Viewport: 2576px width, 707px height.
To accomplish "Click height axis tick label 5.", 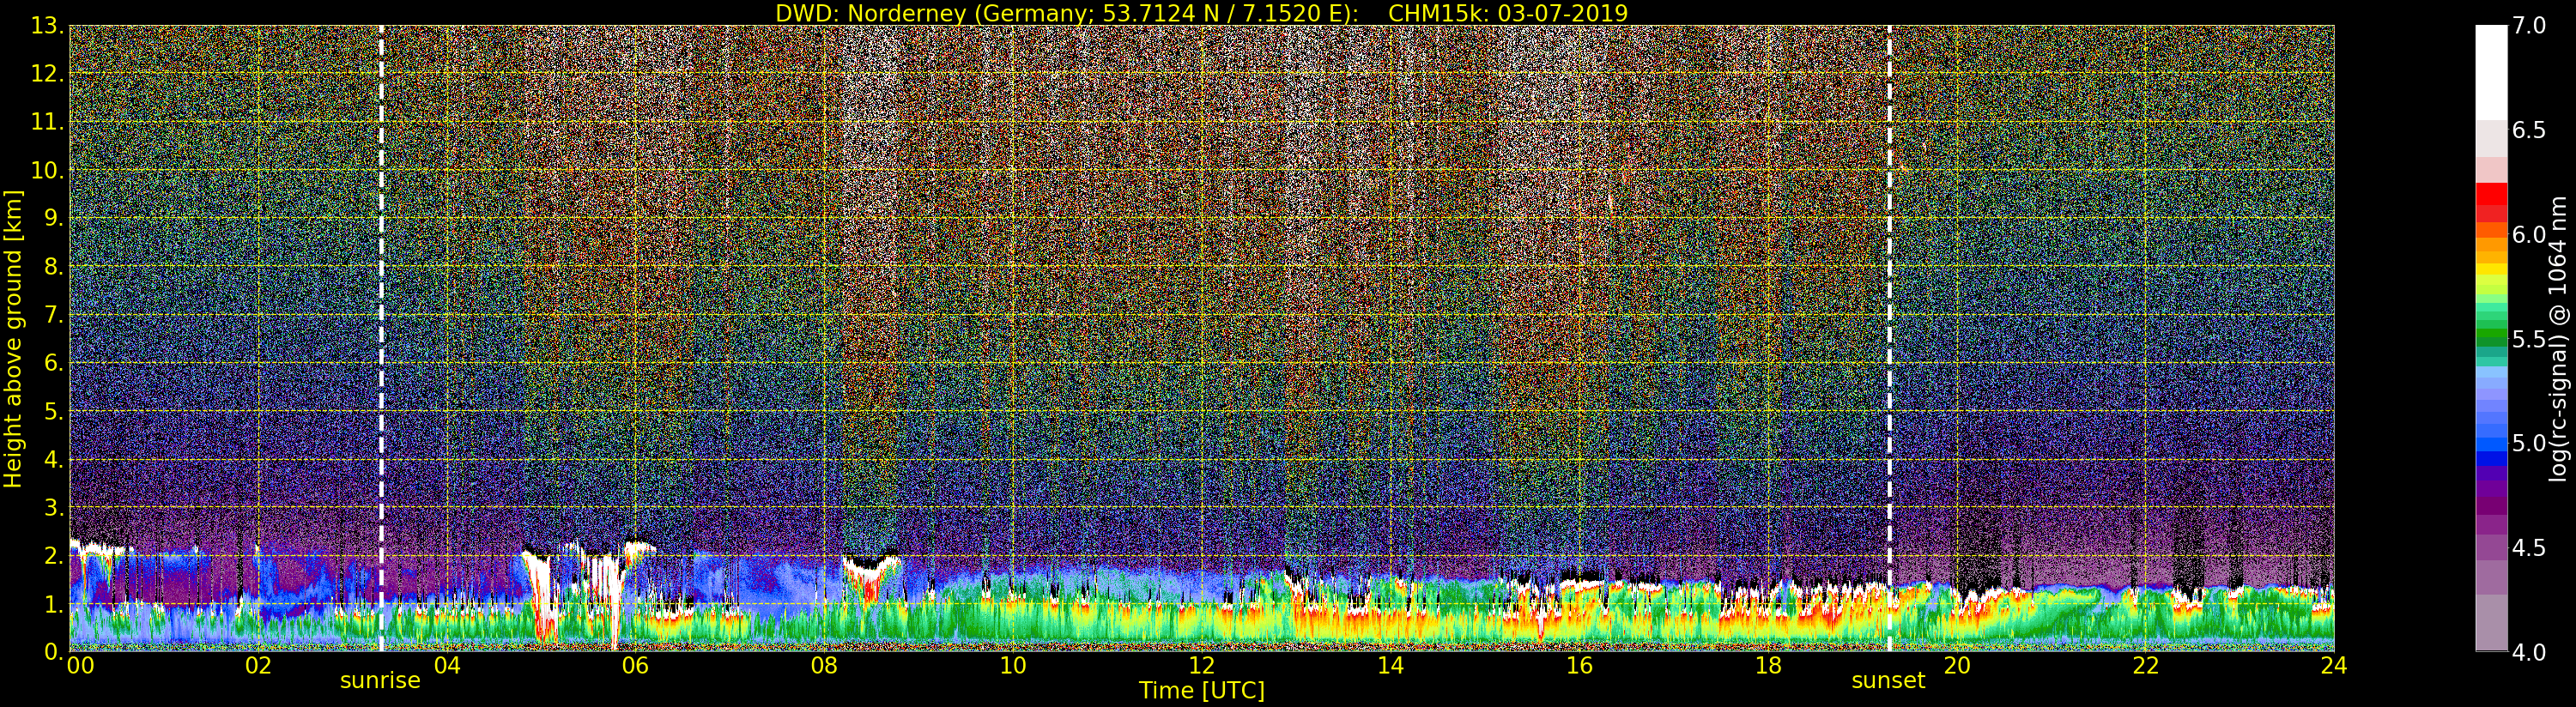I will click(x=54, y=411).
